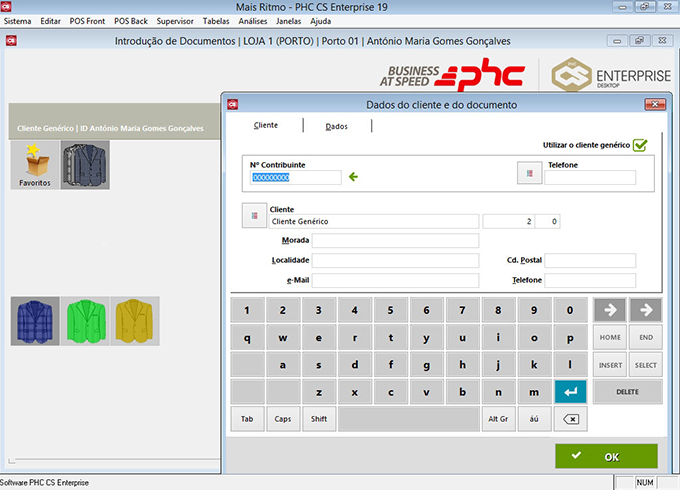
Task: Switch to the Cliente tab
Action: click(265, 125)
